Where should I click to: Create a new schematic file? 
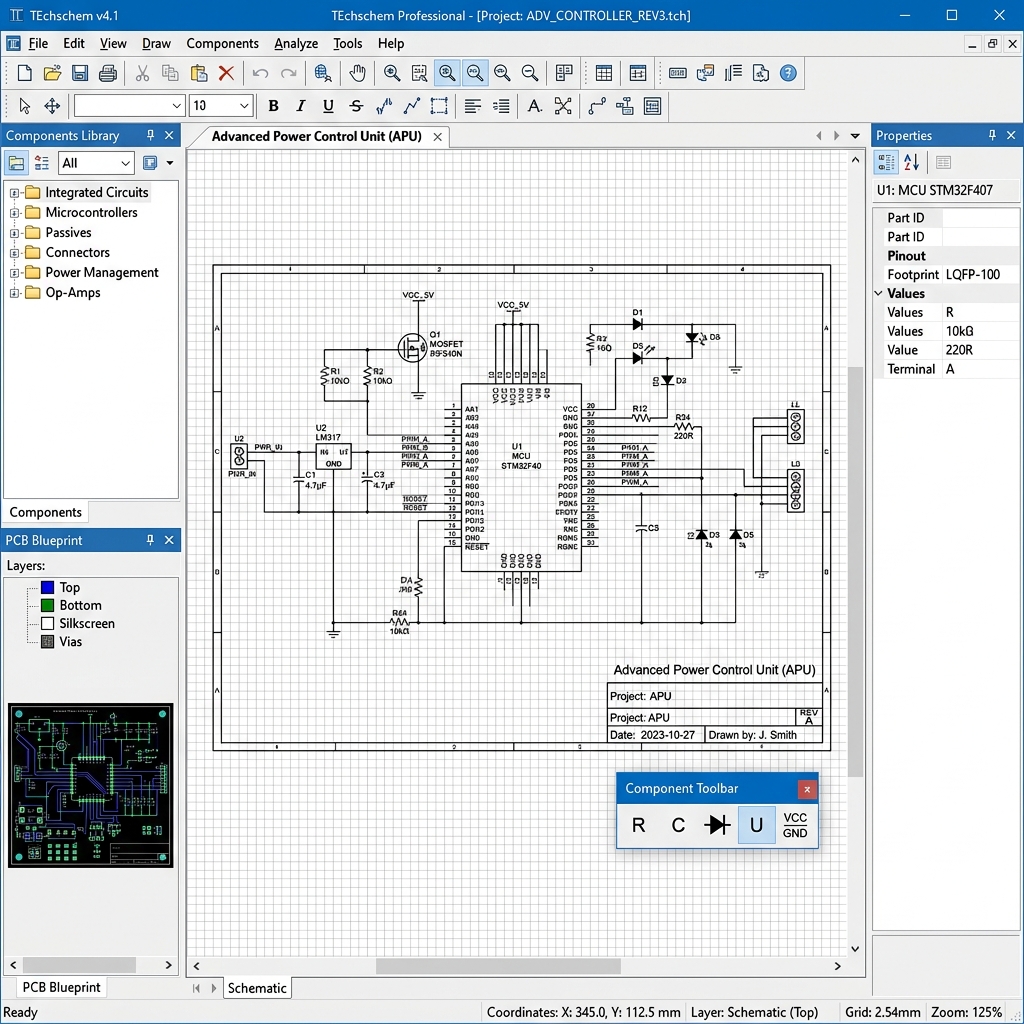pyautogui.click(x=25, y=73)
